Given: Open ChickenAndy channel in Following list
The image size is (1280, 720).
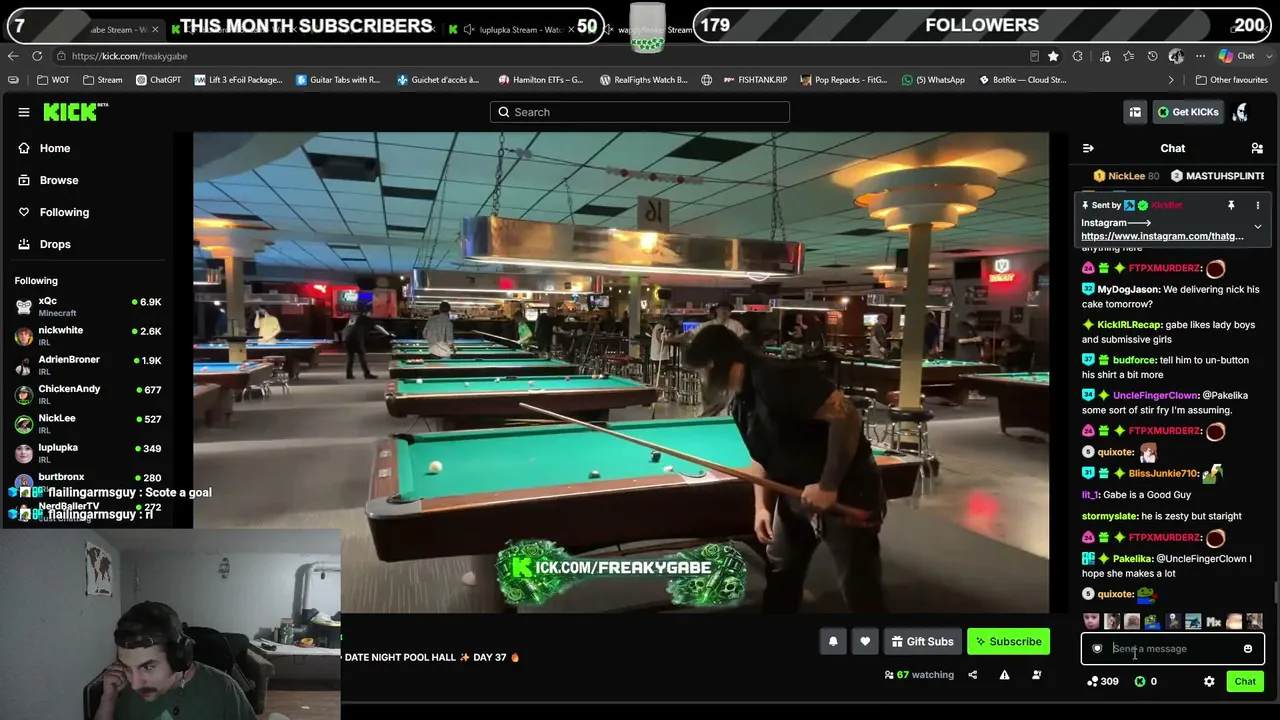Looking at the screenshot, I should pyautogui.click(x=88, y=394).
